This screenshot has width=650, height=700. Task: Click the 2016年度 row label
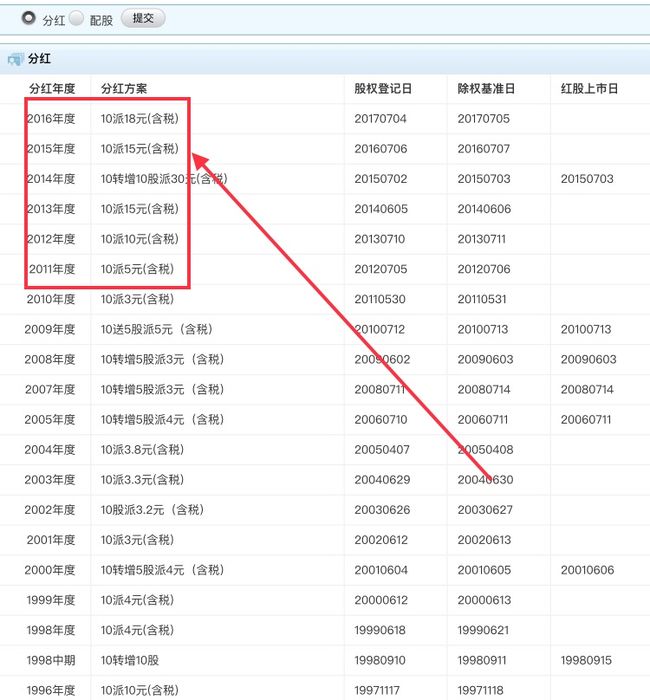51,119
